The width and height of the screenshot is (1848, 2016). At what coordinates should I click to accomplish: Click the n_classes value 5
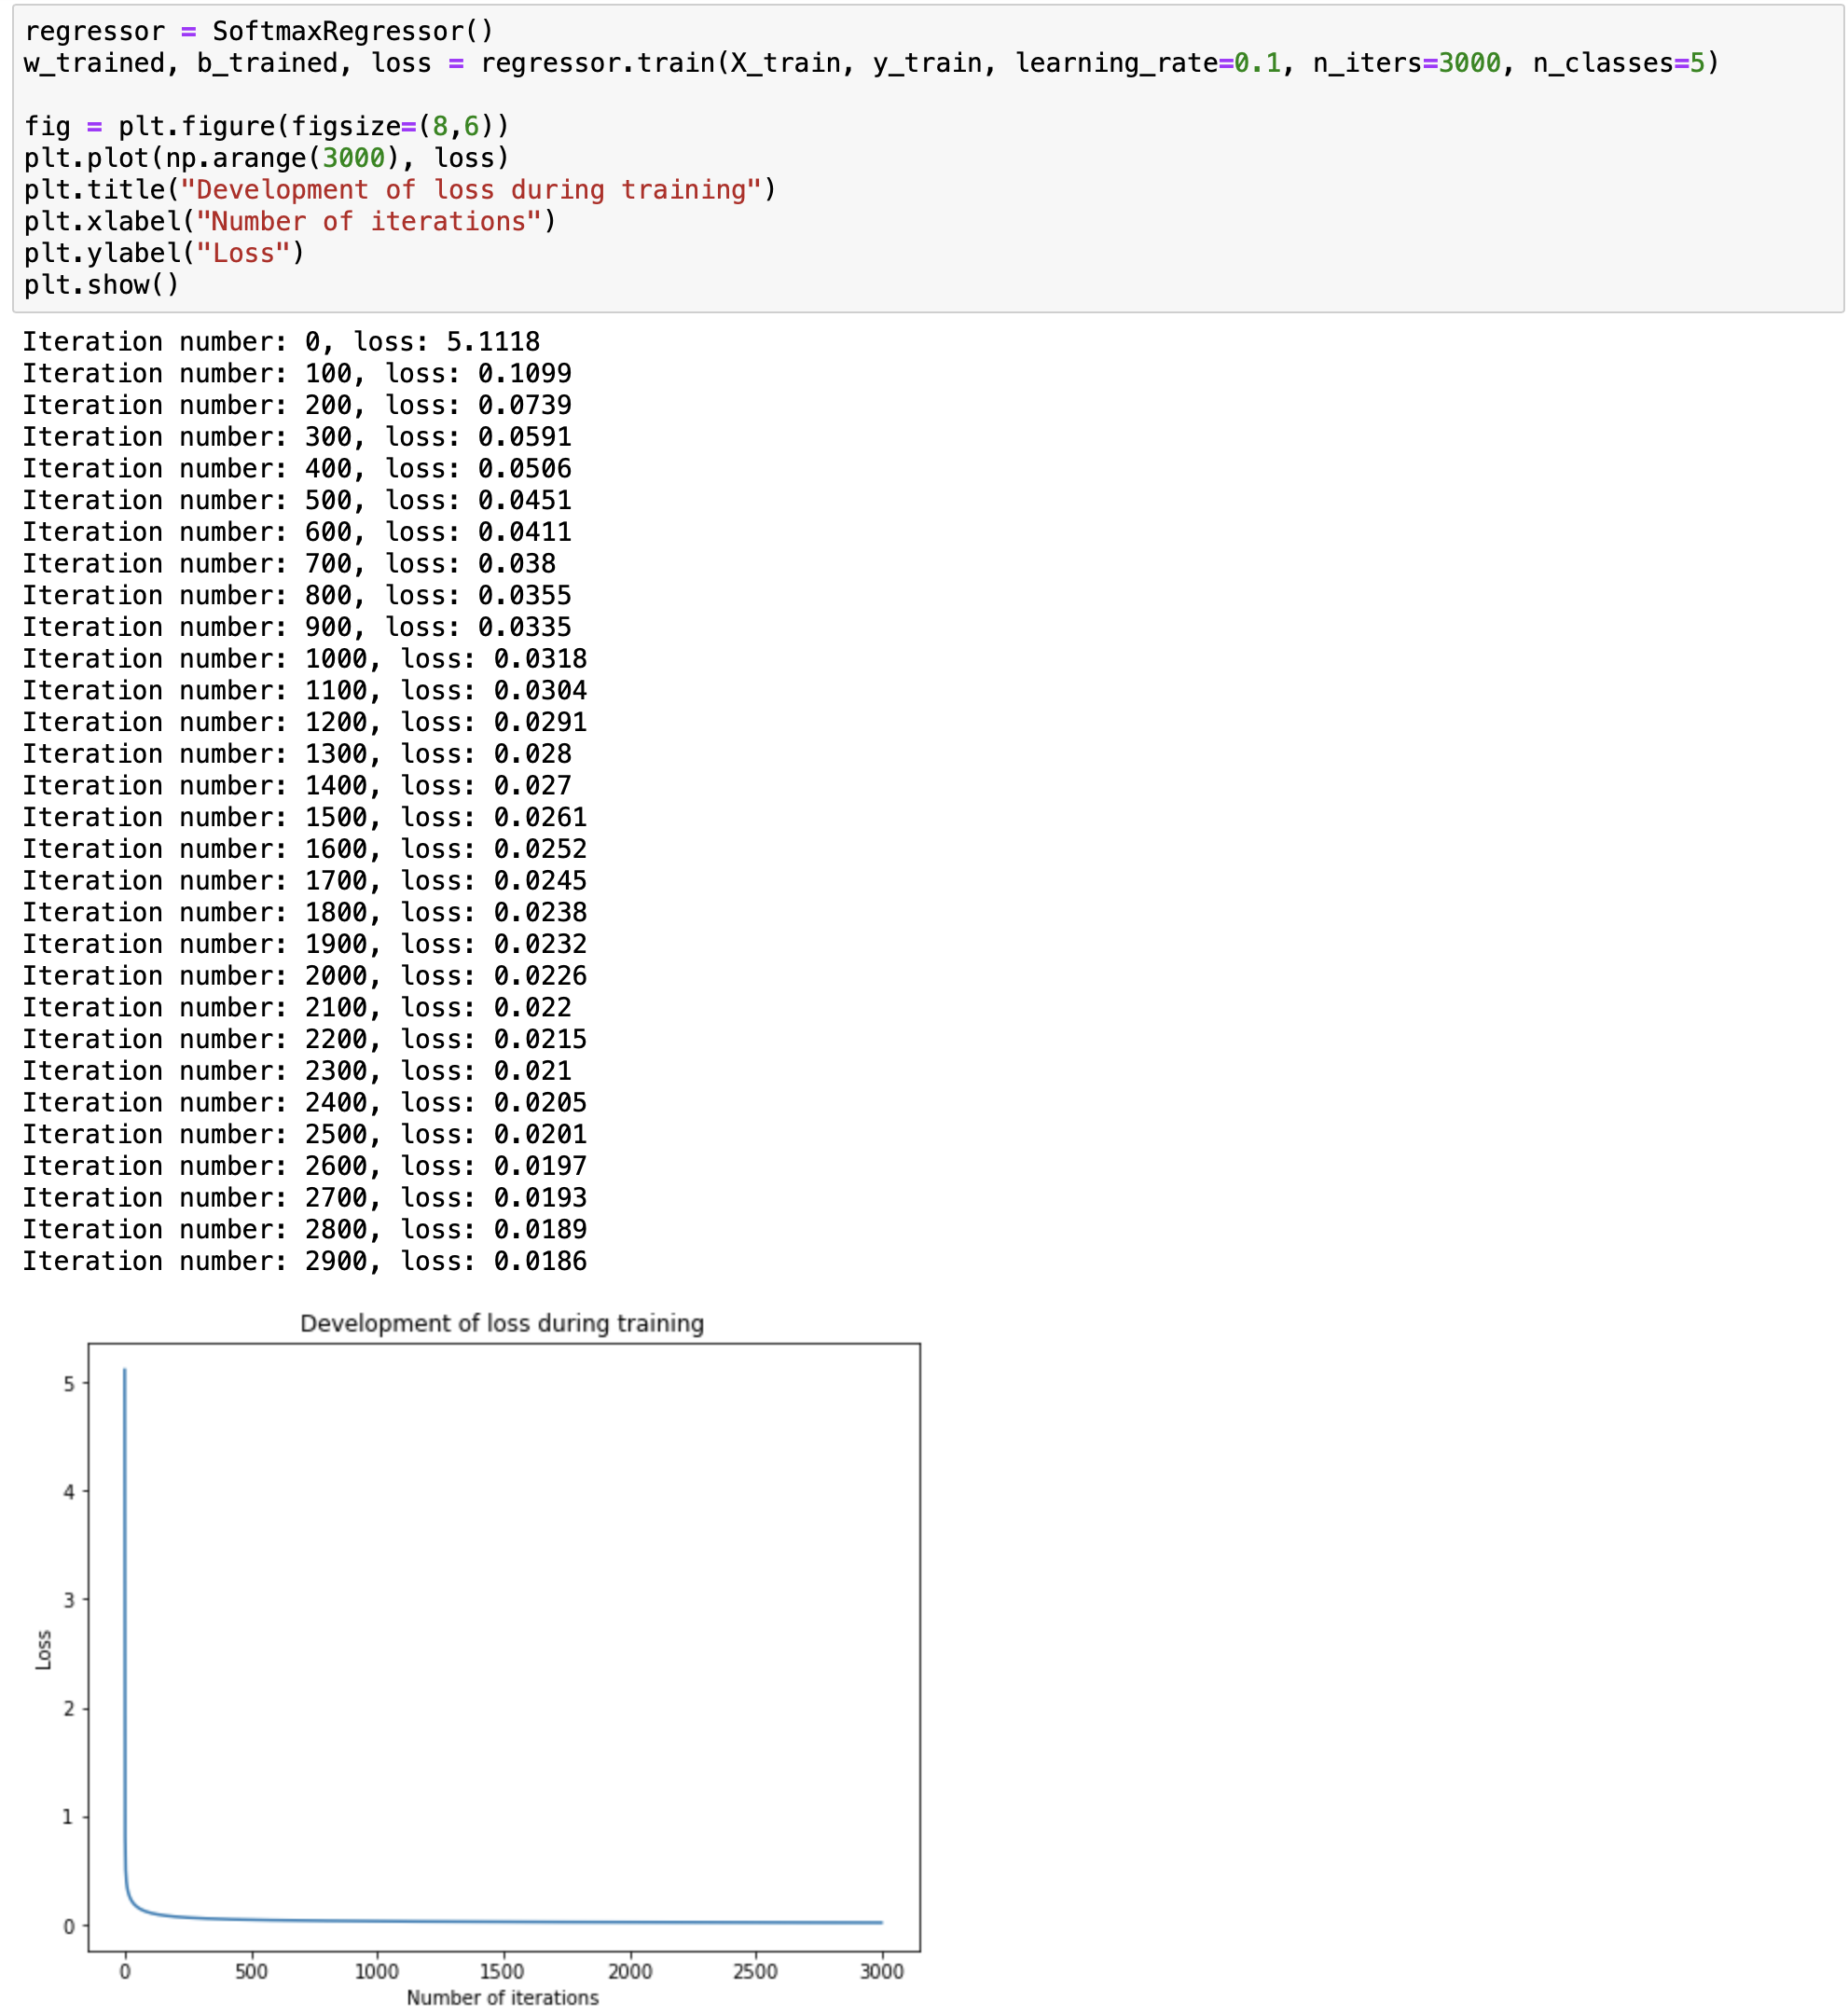(x=1696, y=63)
